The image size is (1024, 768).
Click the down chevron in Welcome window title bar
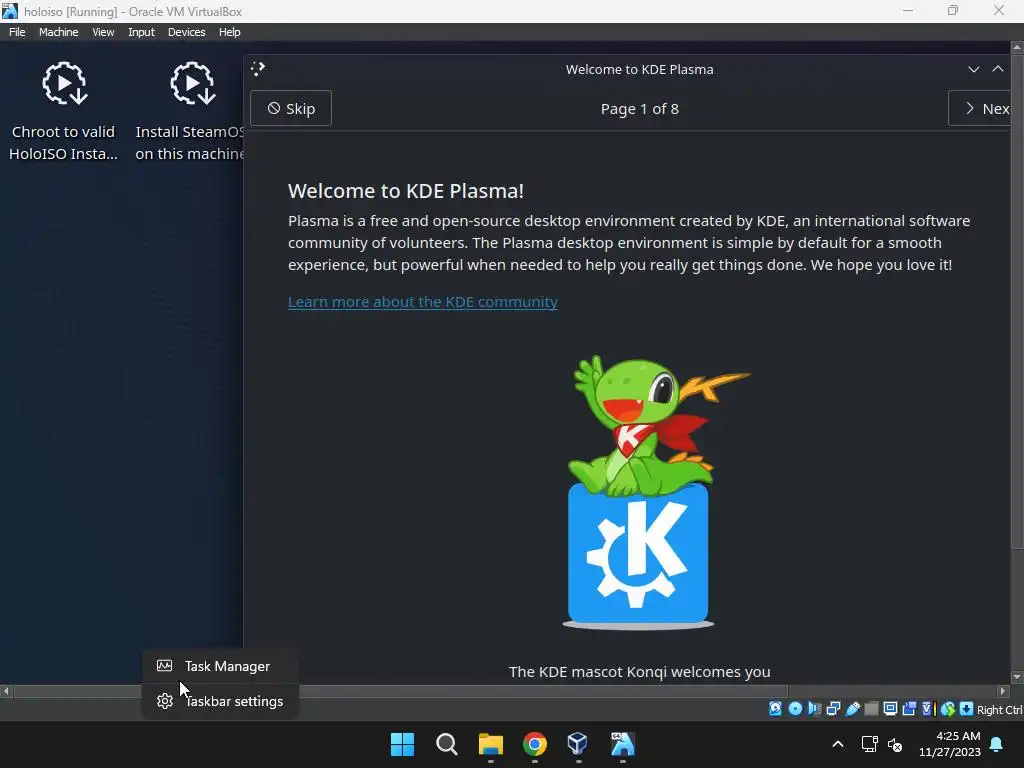974,69
